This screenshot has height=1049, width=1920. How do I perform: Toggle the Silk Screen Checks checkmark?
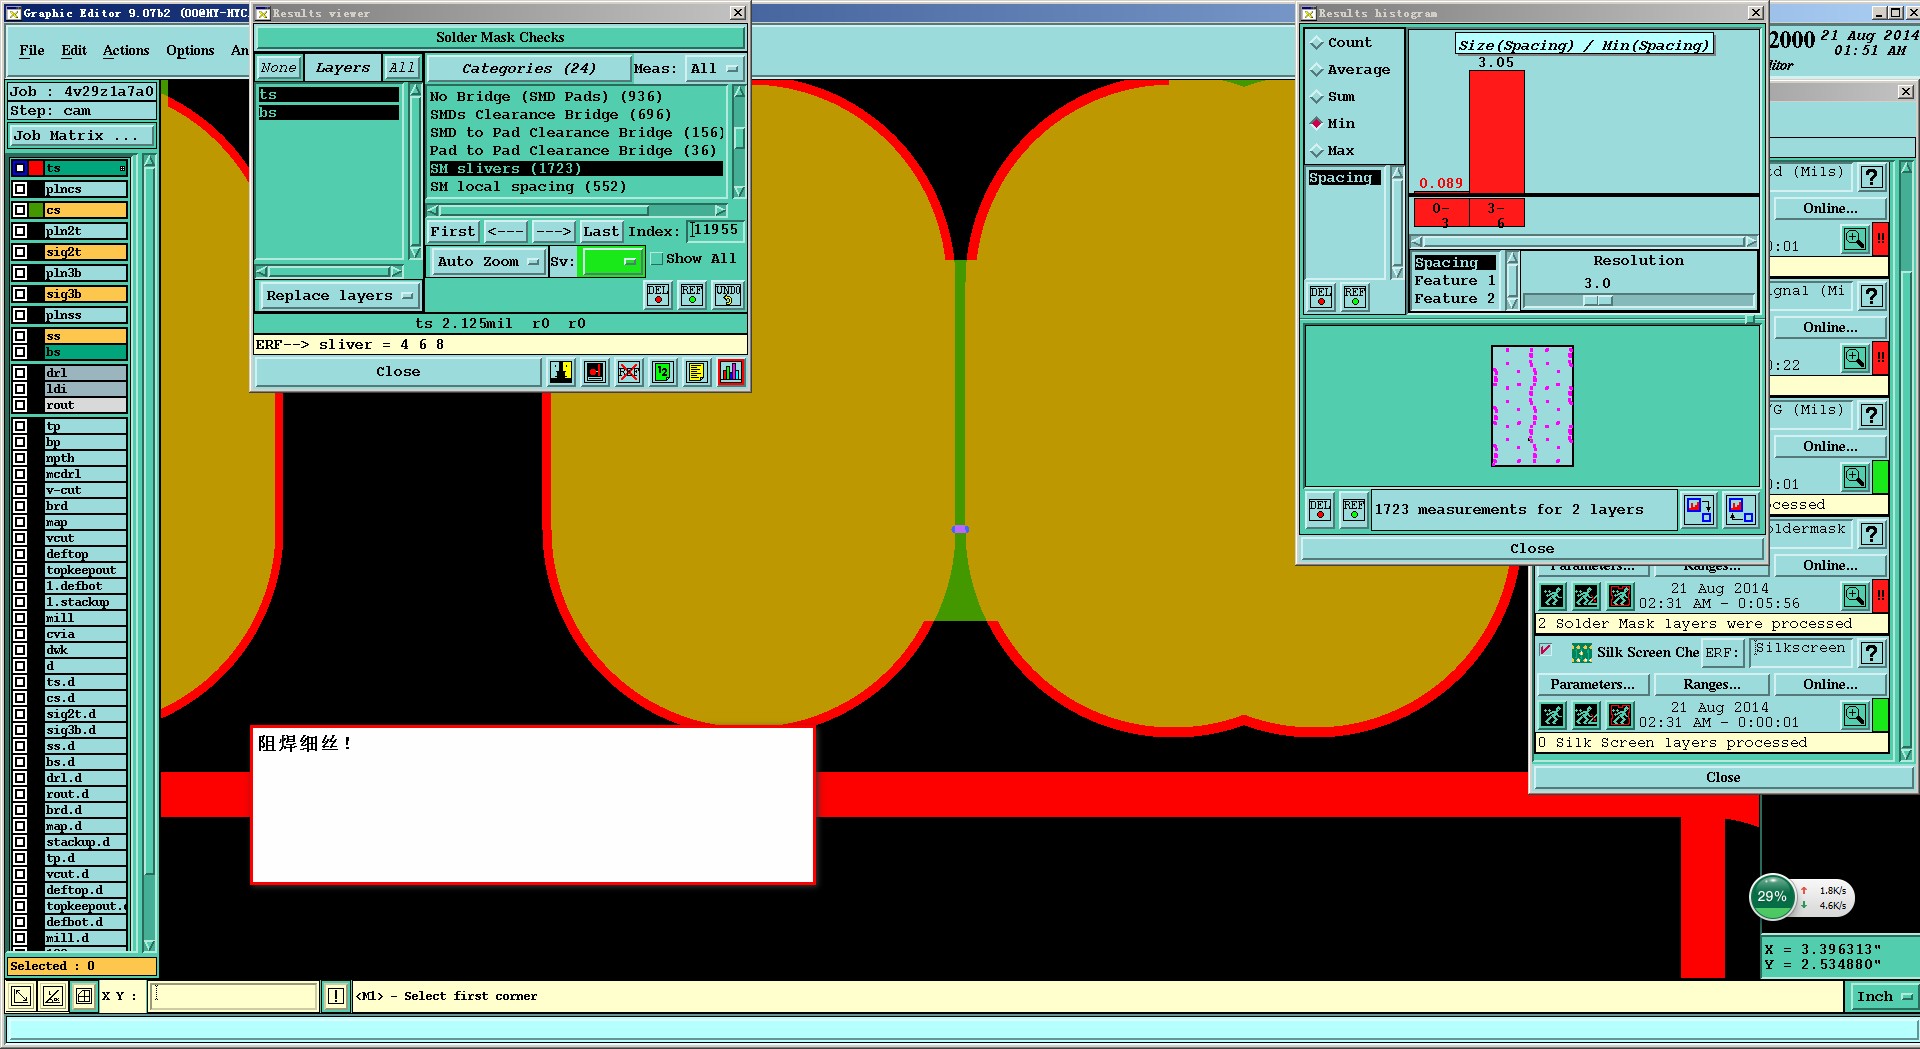1546,651
